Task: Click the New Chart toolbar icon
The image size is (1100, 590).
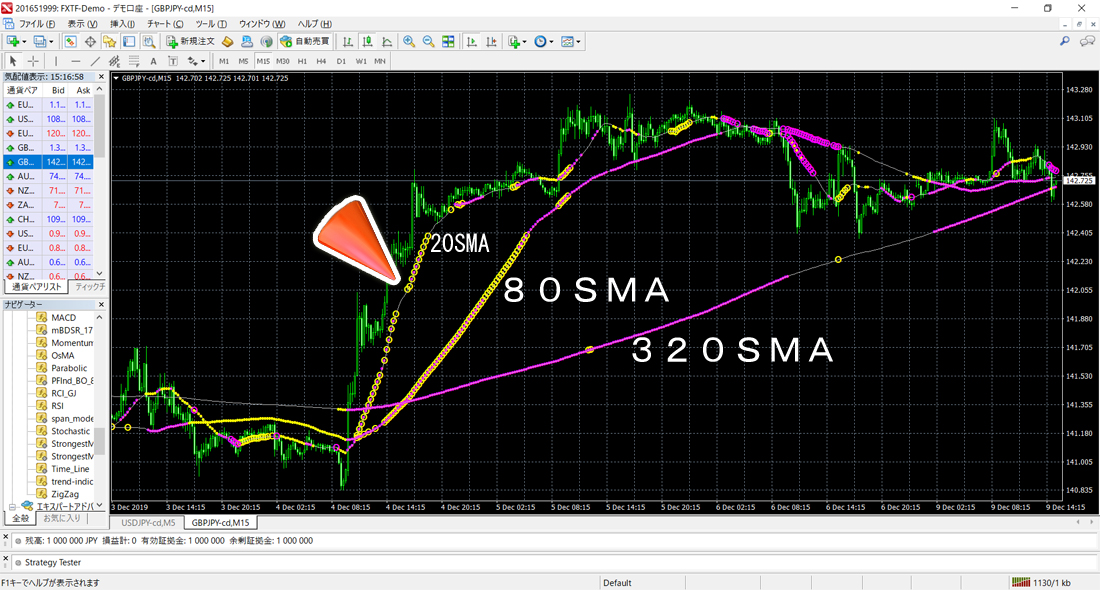Action: point(13,41)
